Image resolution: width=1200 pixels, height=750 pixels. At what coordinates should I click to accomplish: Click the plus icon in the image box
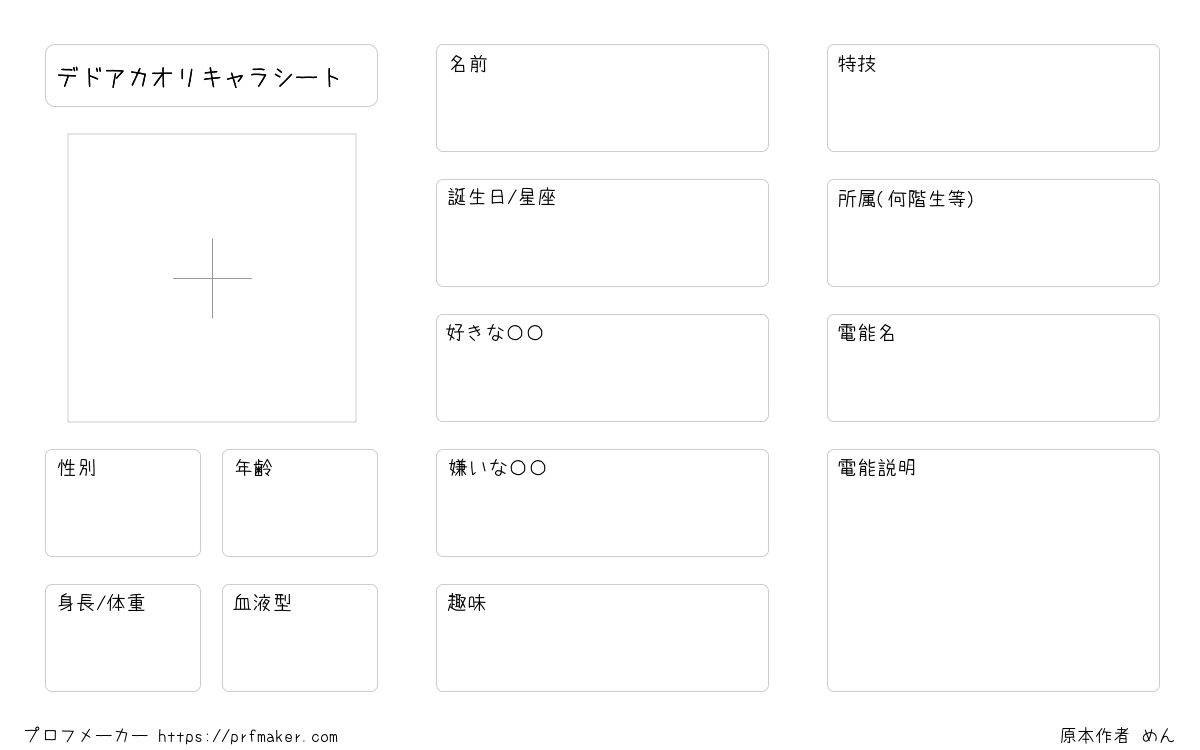tap(212, 278)
